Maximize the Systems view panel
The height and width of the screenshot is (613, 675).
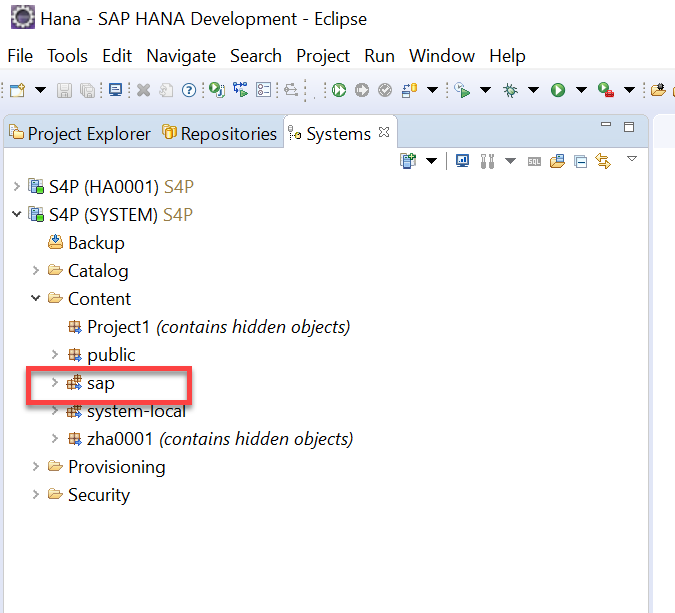629,127
